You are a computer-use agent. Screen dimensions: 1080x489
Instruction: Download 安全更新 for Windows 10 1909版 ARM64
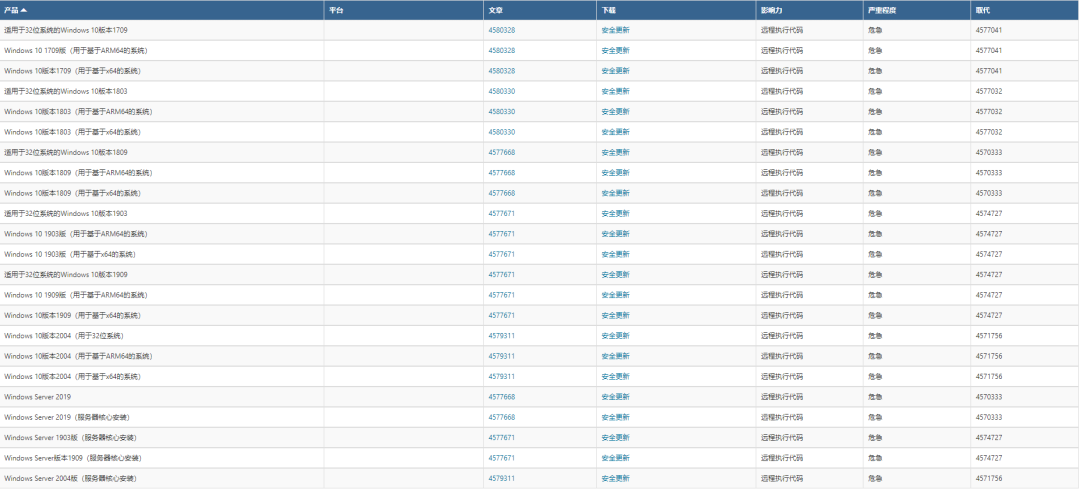pos(615,295)
